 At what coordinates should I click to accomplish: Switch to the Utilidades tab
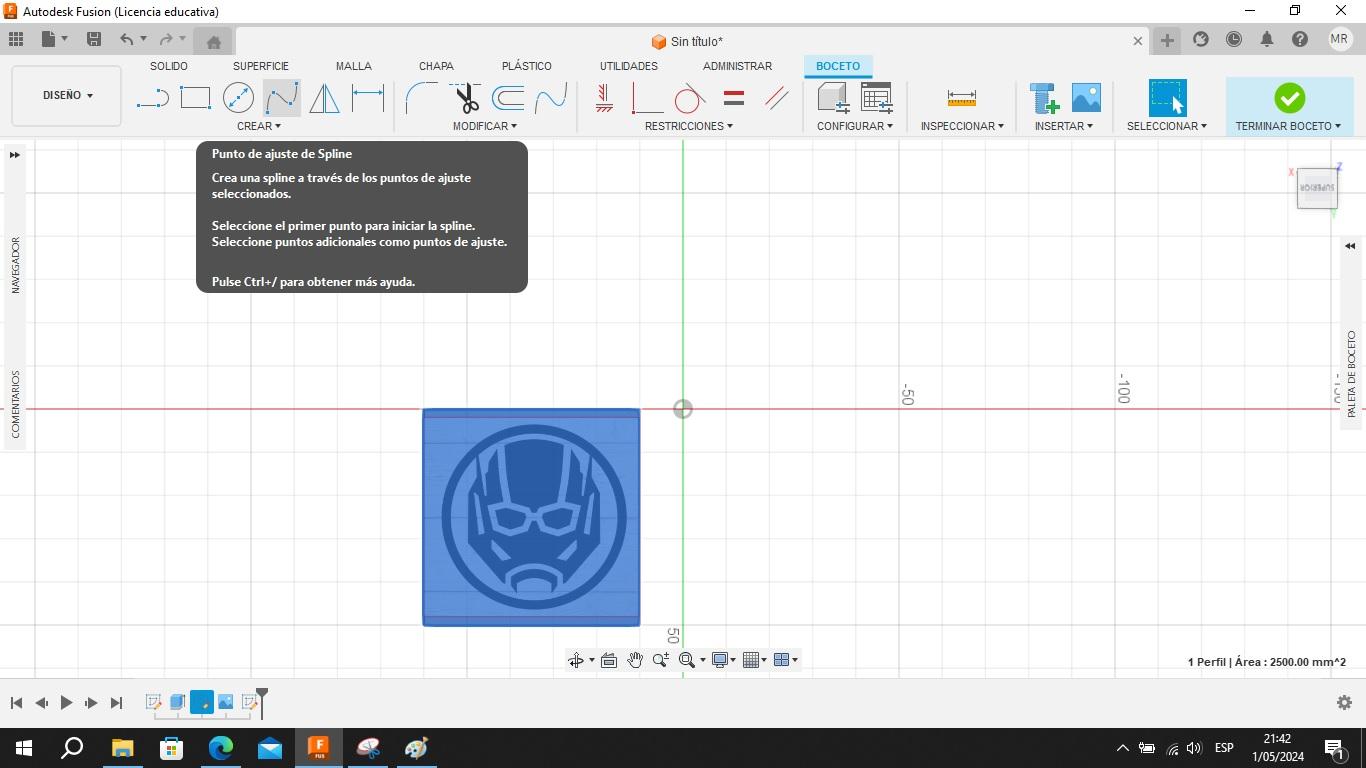[629, 66]
